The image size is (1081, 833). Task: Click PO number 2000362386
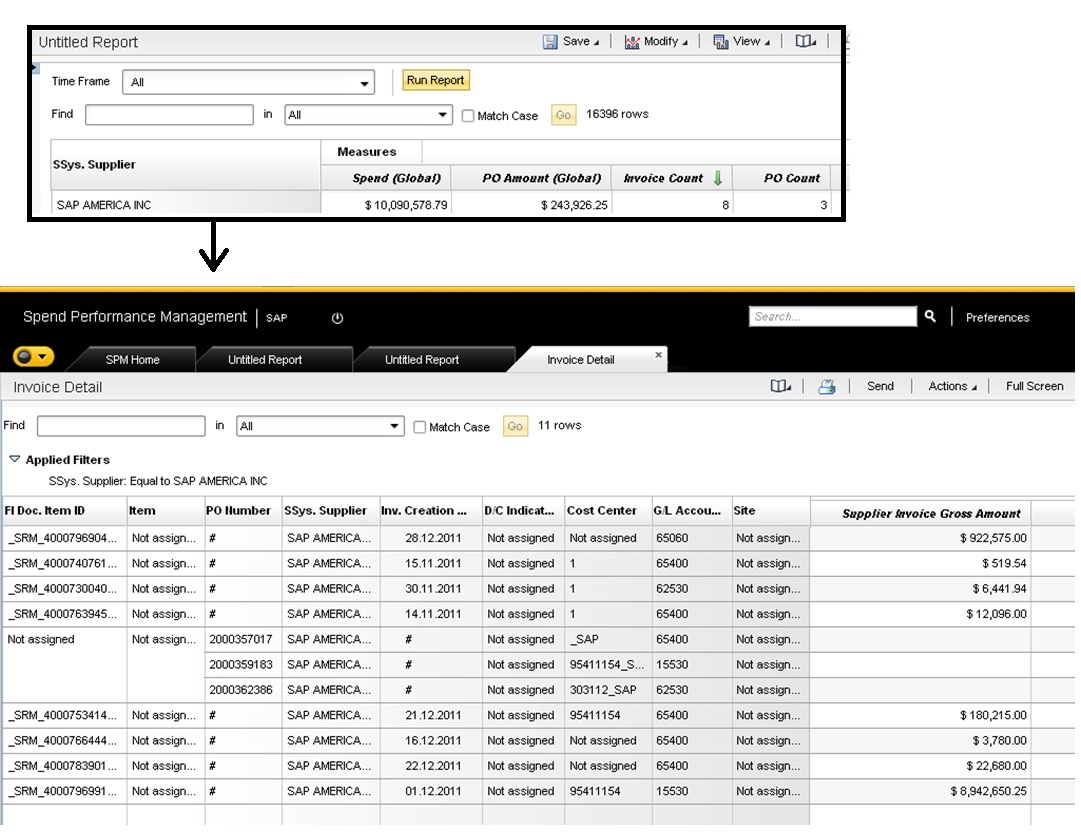241,690
